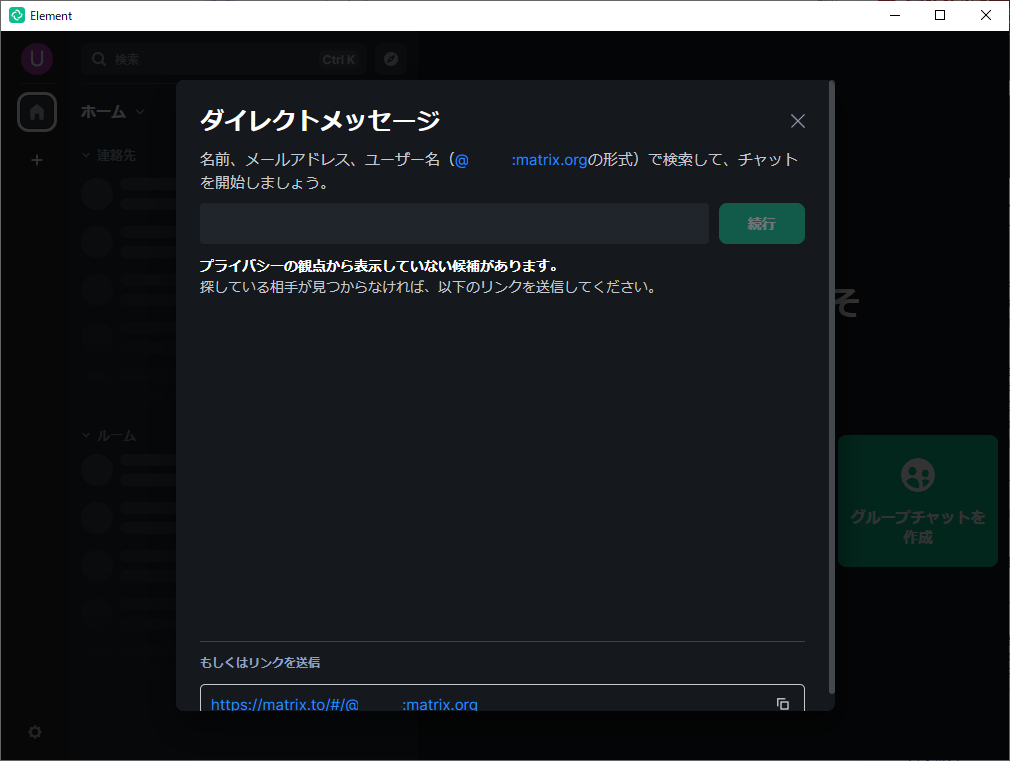Click the search magnifier icon
The height and width of the screenshot is (761, 1010).
tap(98, 59)
